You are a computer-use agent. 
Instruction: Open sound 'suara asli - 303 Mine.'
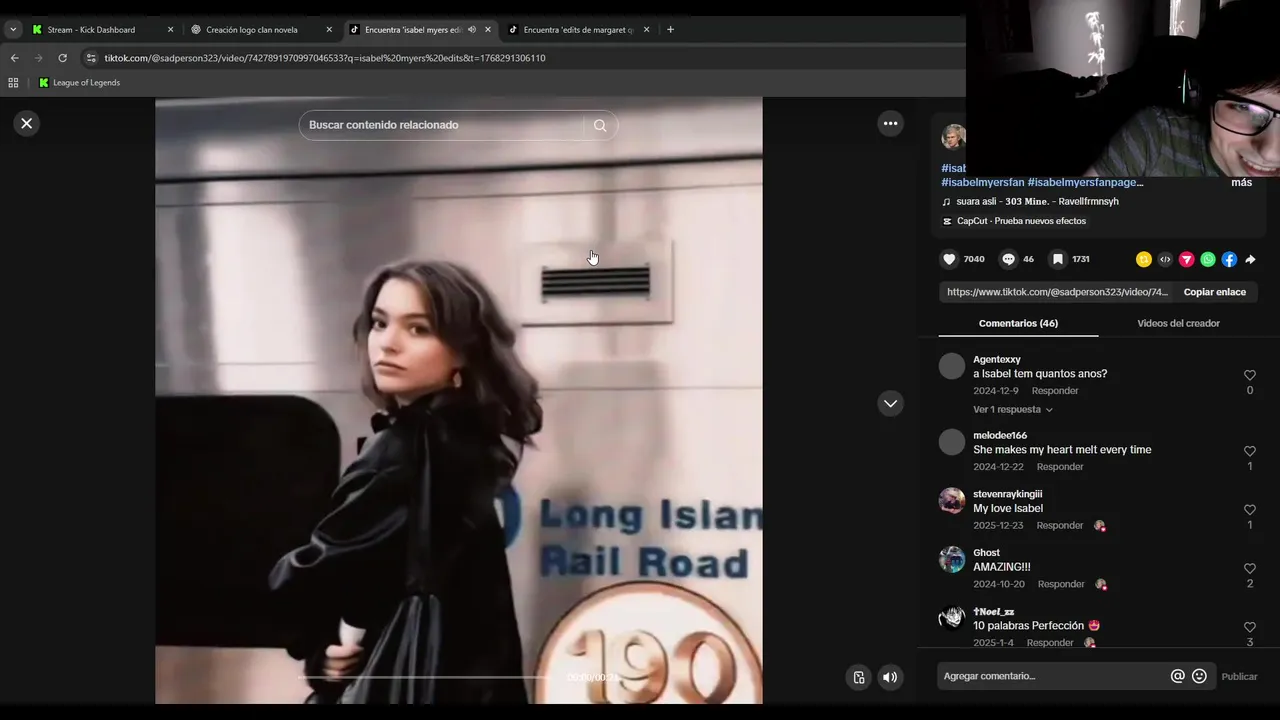[1037, 201]
